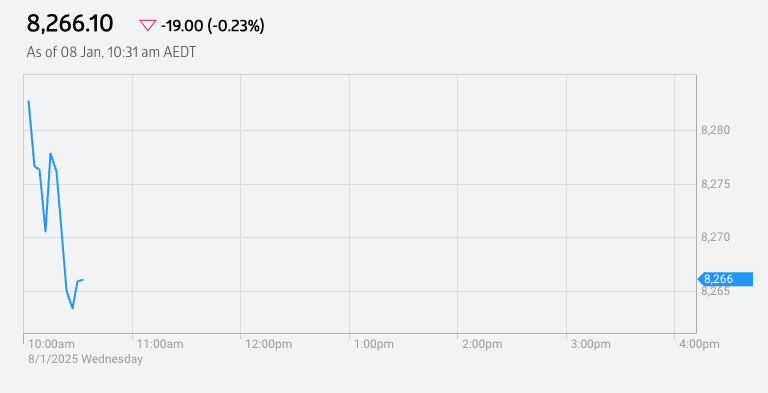Click the 8,275 price axis label
This screenshot has width=768, height=393.
point(716,184)
